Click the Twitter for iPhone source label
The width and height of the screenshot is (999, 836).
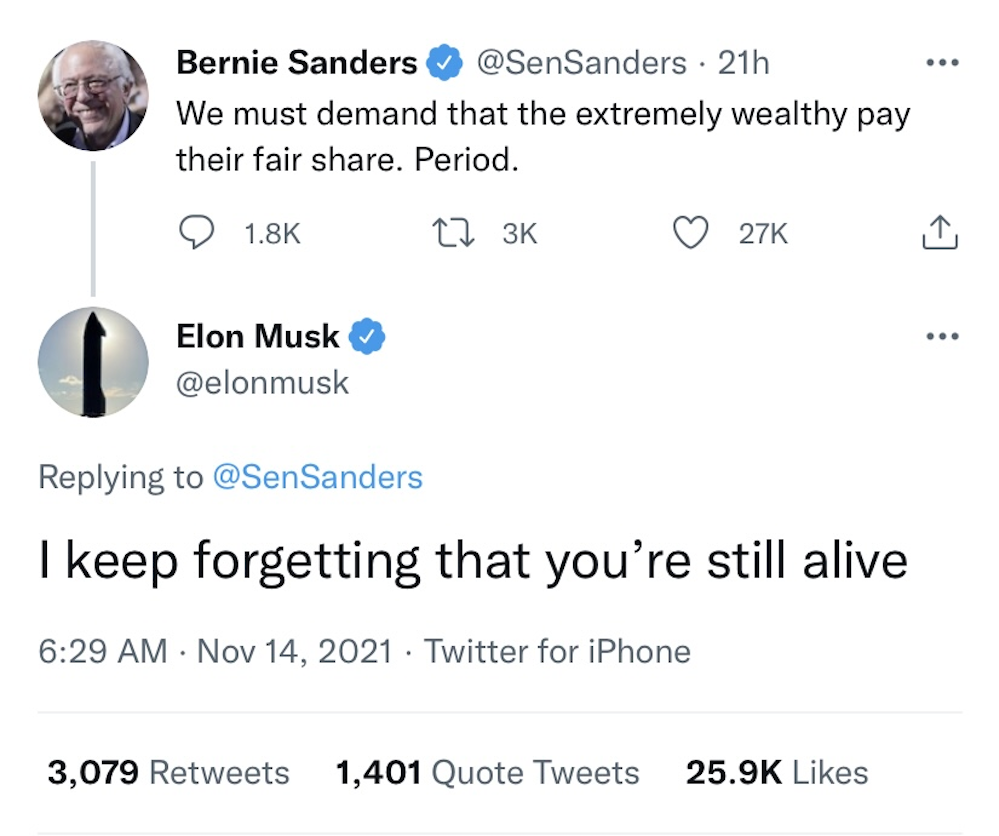coord(558,652)
